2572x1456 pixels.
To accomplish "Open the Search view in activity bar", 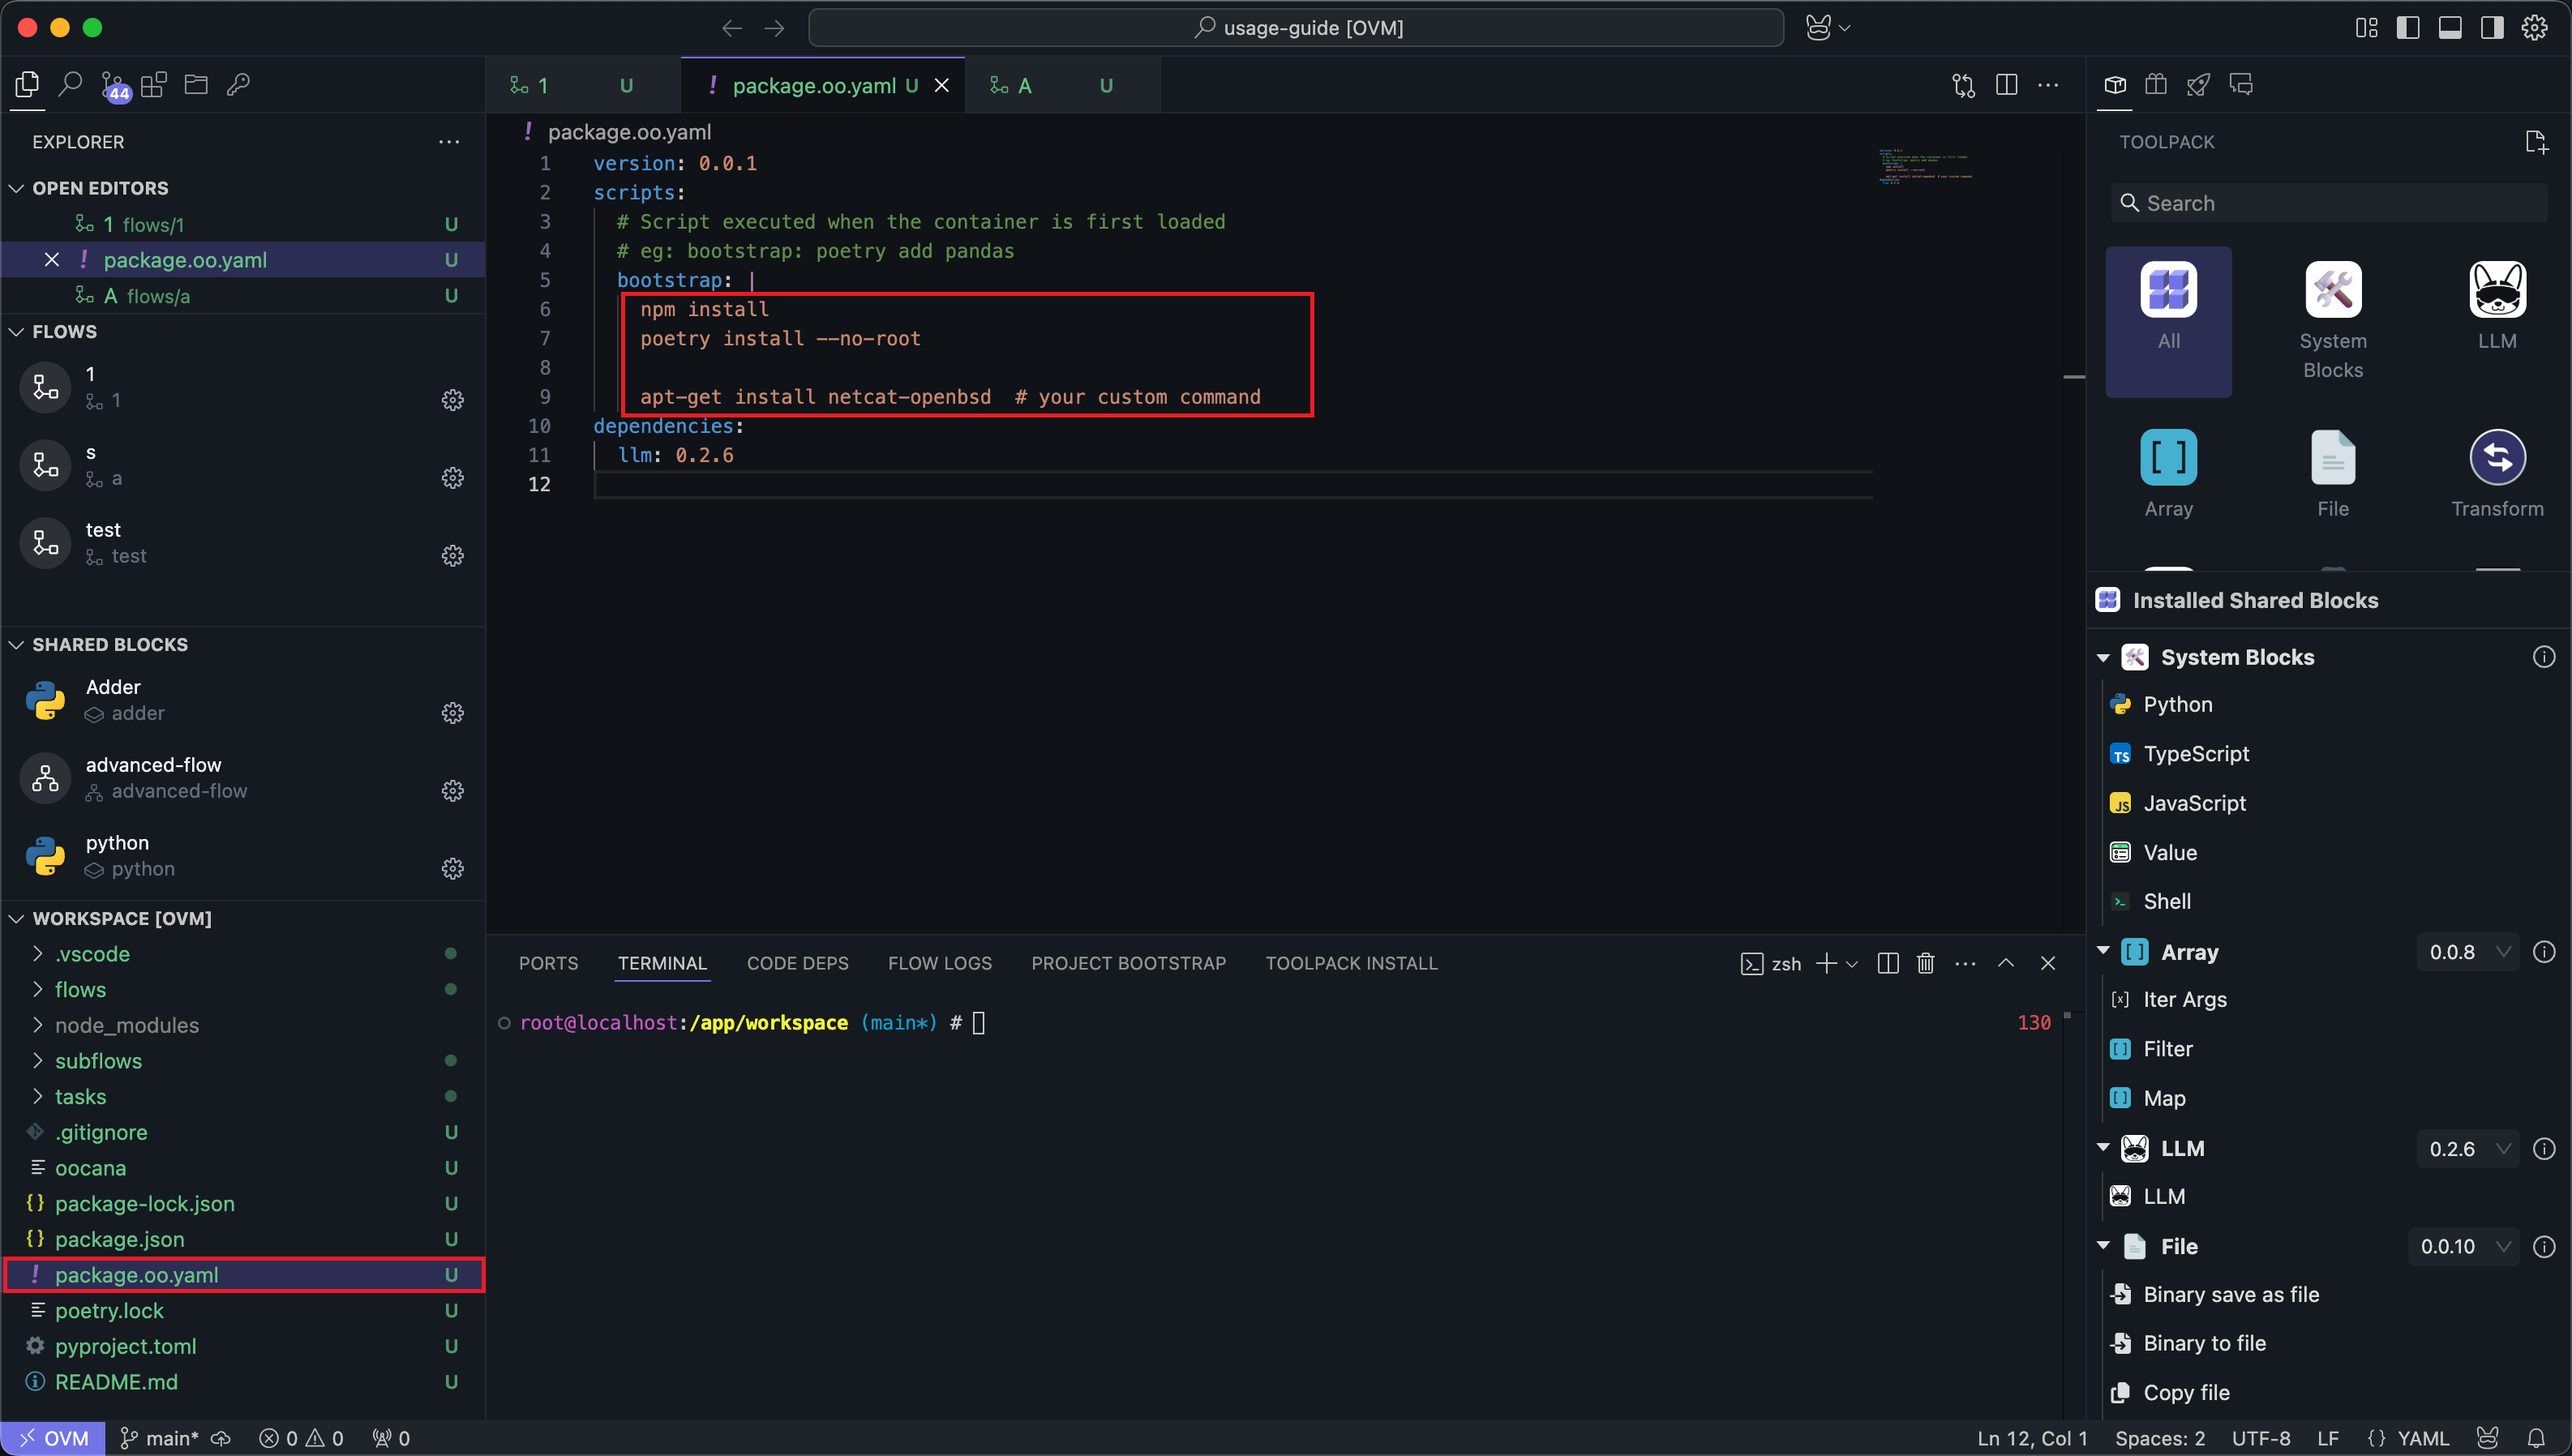I will (70, 85).
